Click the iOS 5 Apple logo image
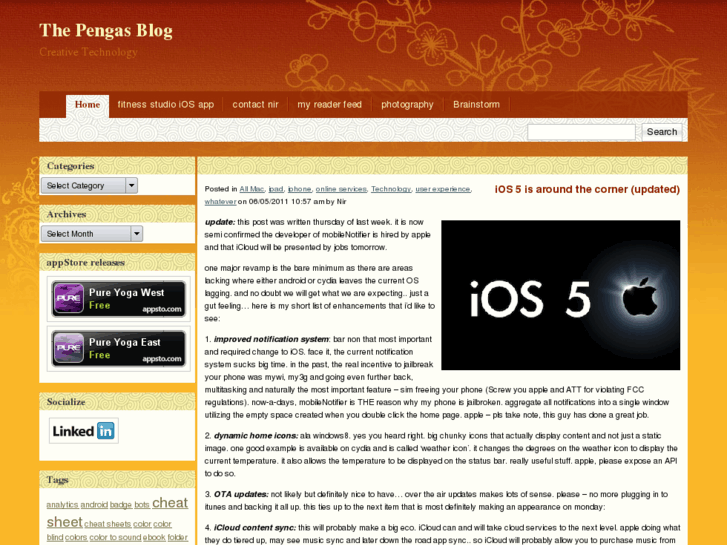727x545 pixels. 561,295
